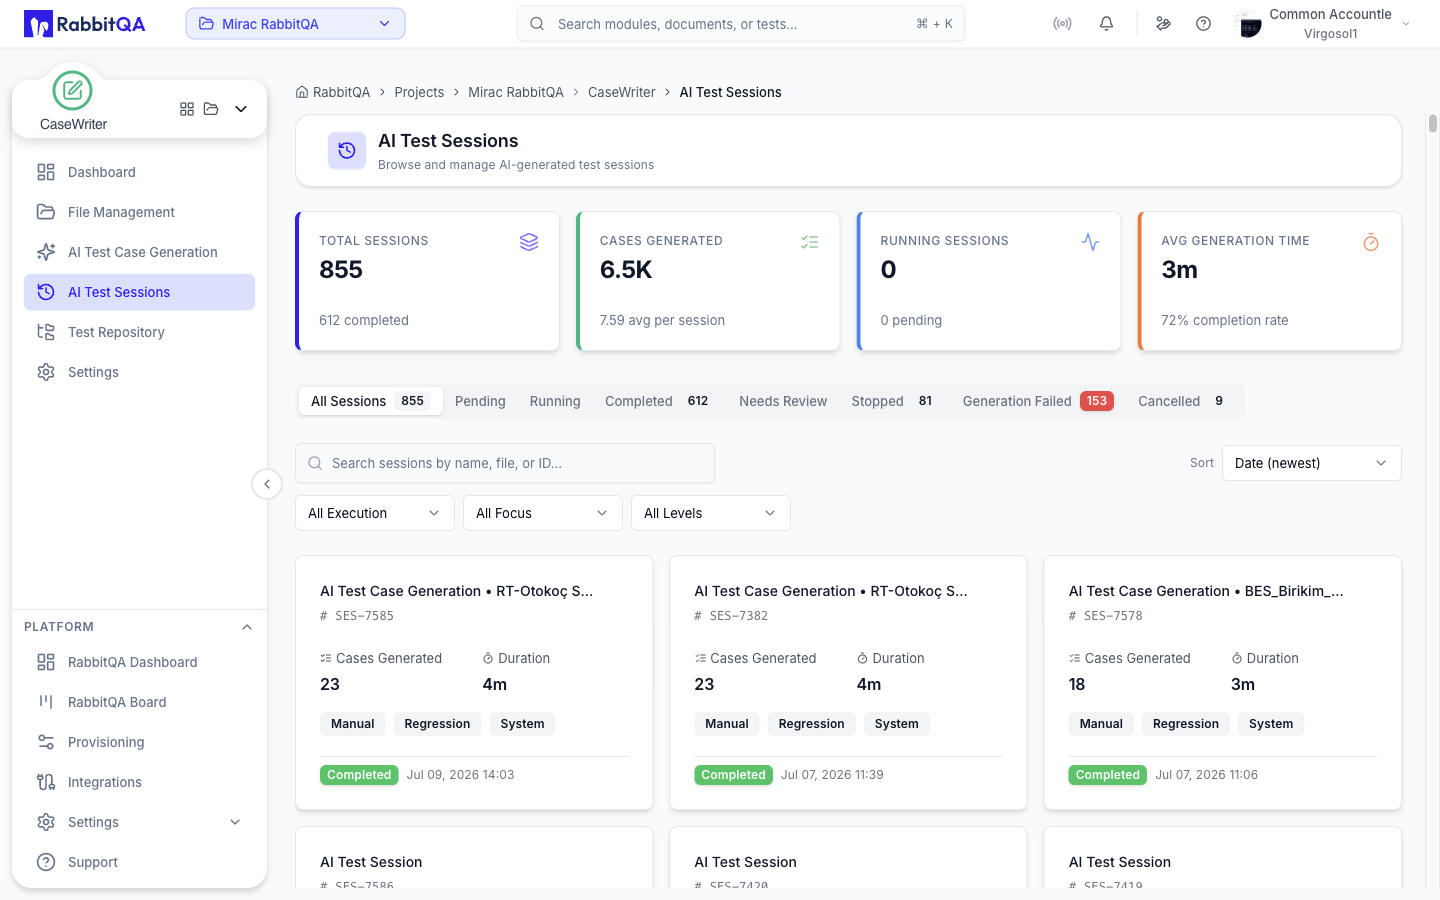Click the history icon beside AI Test Sessions title
This screenshot has height=900, width=1440.
point(347,151)
